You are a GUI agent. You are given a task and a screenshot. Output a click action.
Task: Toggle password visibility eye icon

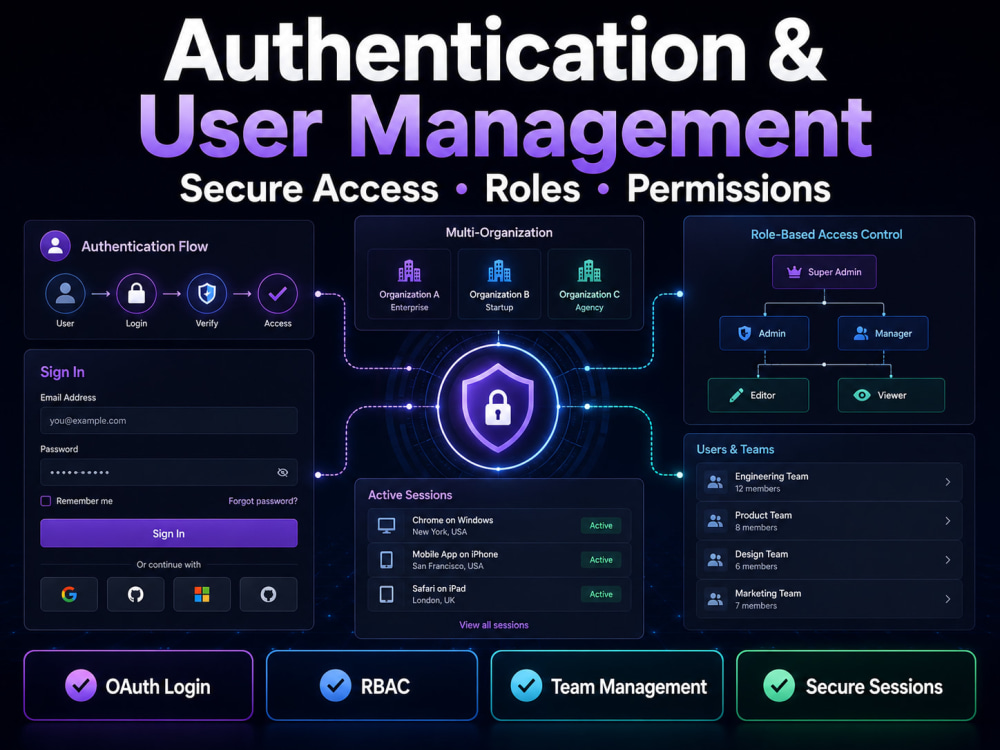tap(283, 473)
